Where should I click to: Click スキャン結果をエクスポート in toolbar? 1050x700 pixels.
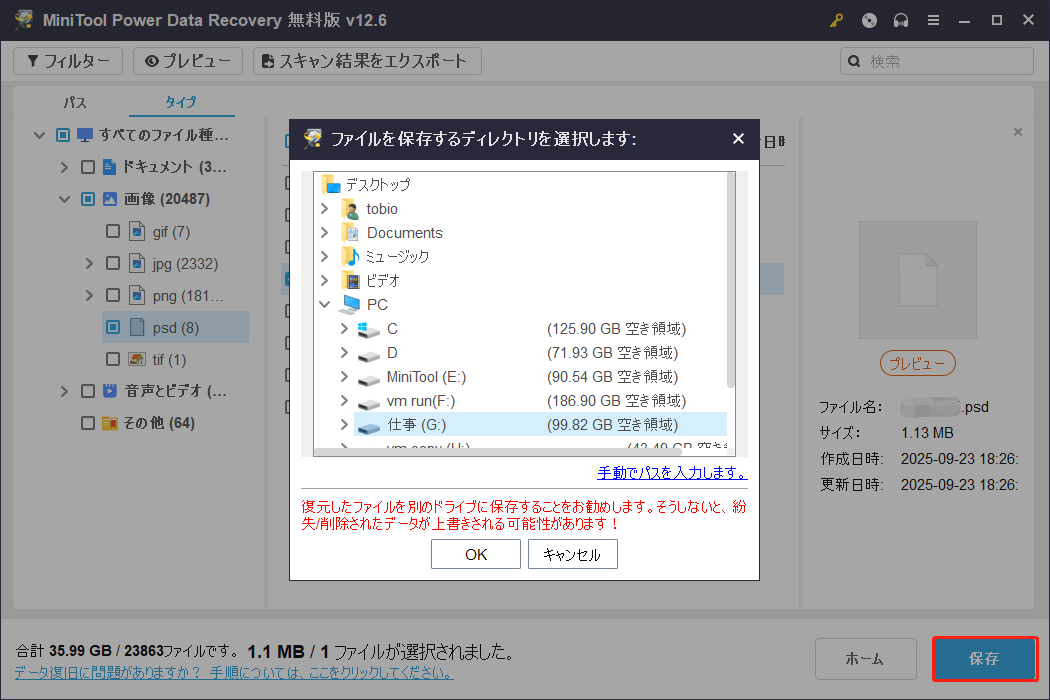click(x=363, y=61)
